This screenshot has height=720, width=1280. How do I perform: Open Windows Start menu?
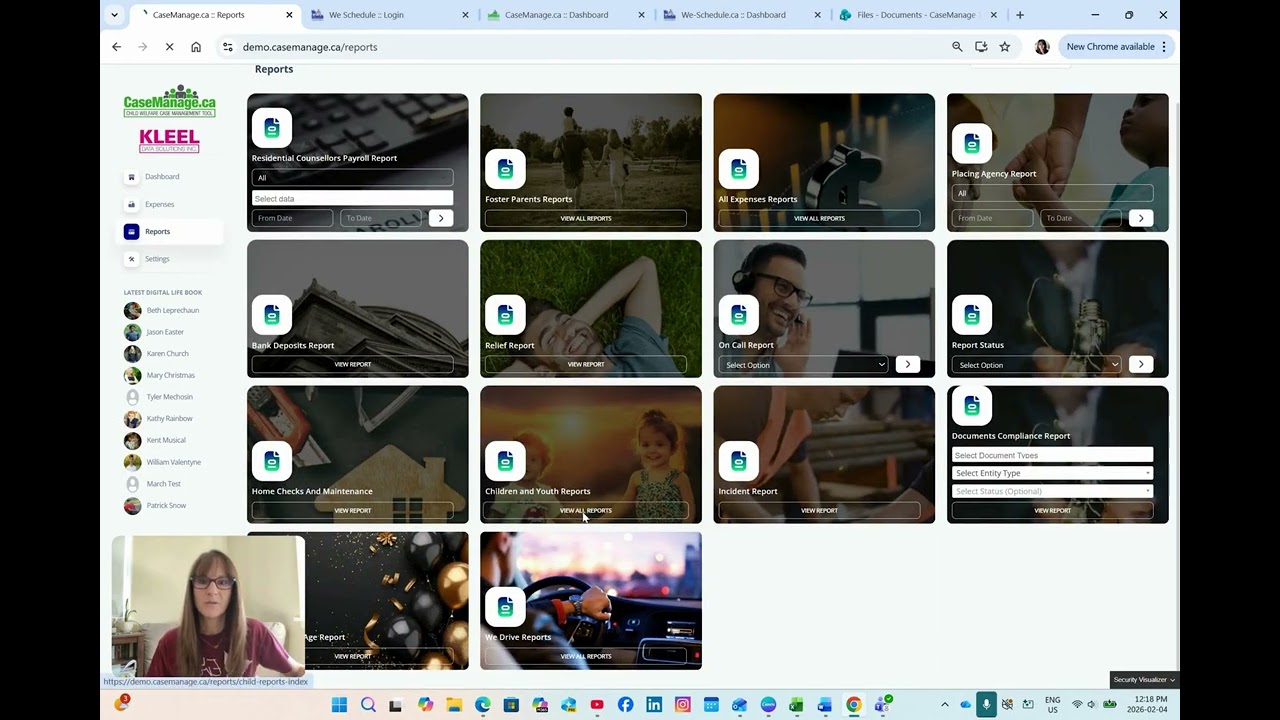click(339, 705)
